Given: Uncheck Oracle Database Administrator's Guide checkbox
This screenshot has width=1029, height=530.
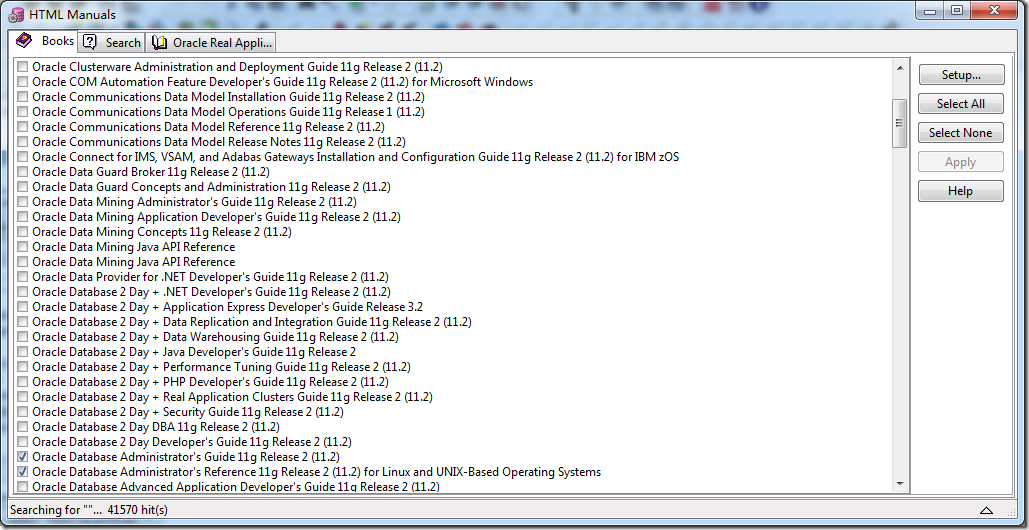Looking at the screenshot, I should click(x=23, y=457).
